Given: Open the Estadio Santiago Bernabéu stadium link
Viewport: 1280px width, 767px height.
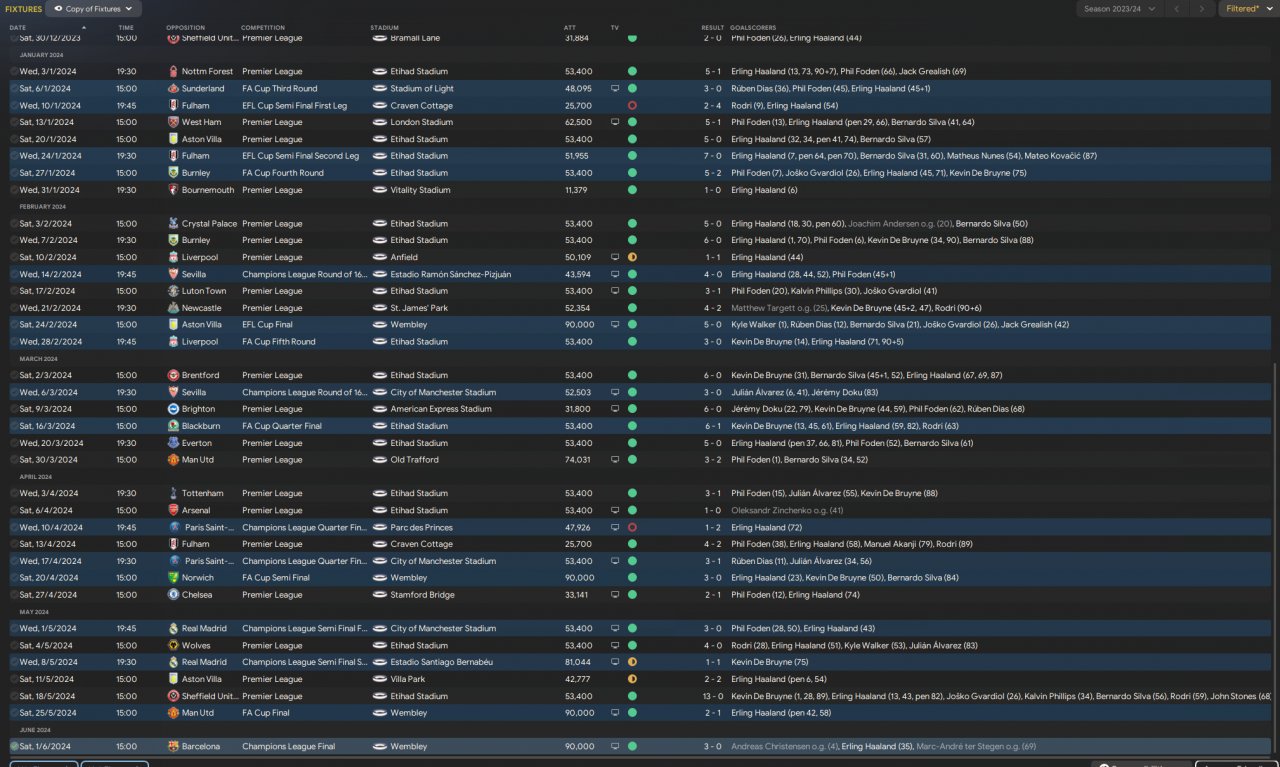Looking at the screenshot, I should pyautogui.click(x=441, y=662).
